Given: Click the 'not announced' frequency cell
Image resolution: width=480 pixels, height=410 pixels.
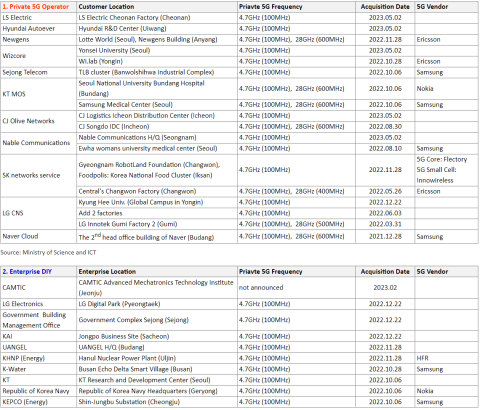Looking at the screenshot, I should click(296, 288).
